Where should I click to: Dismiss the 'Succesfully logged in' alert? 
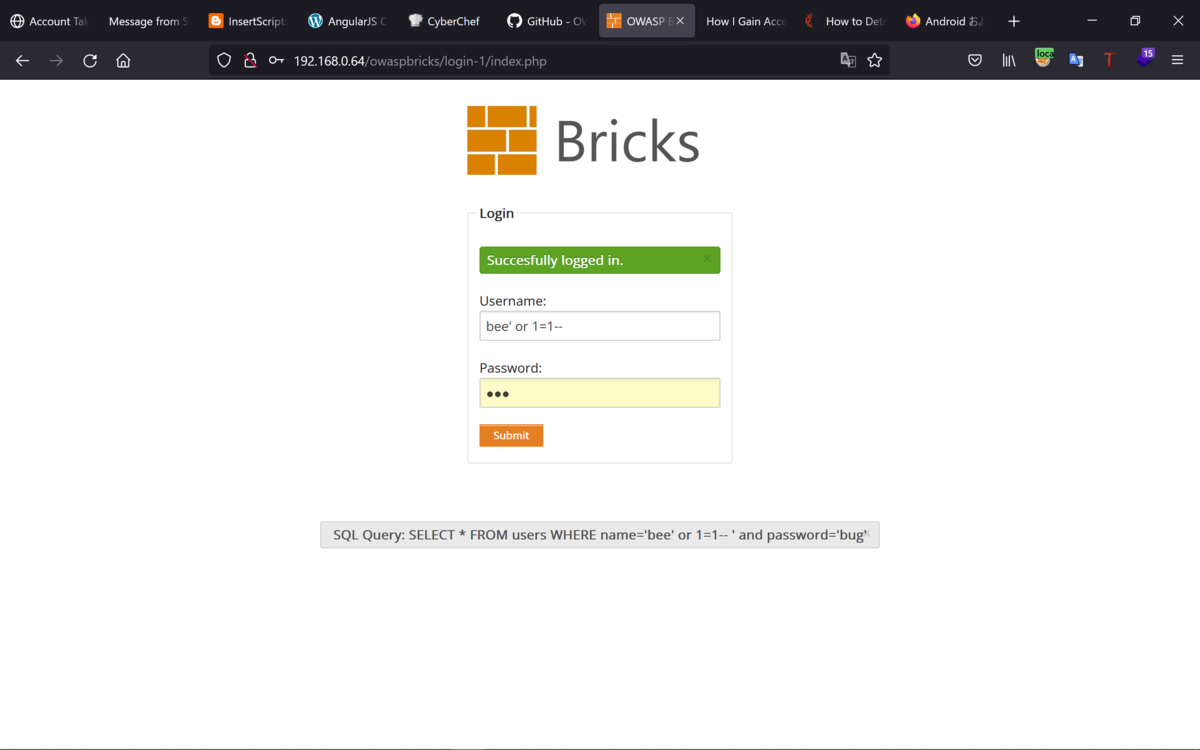[x=707, y=259]
